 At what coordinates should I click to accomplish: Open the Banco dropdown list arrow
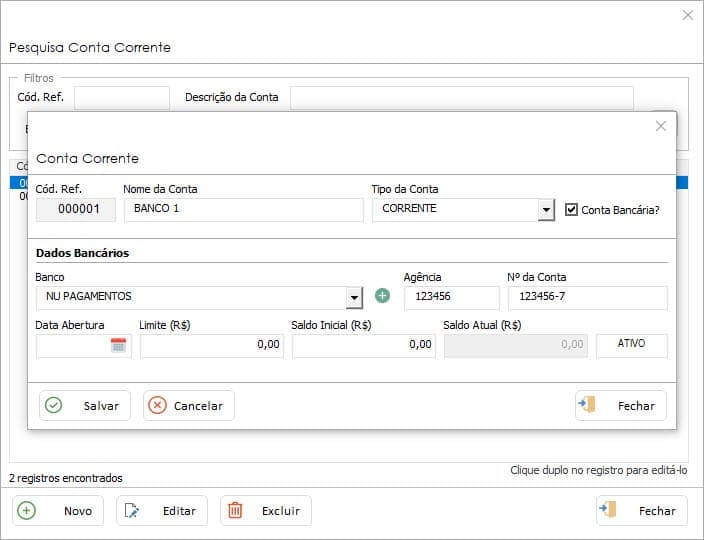[x=353, y=297]
